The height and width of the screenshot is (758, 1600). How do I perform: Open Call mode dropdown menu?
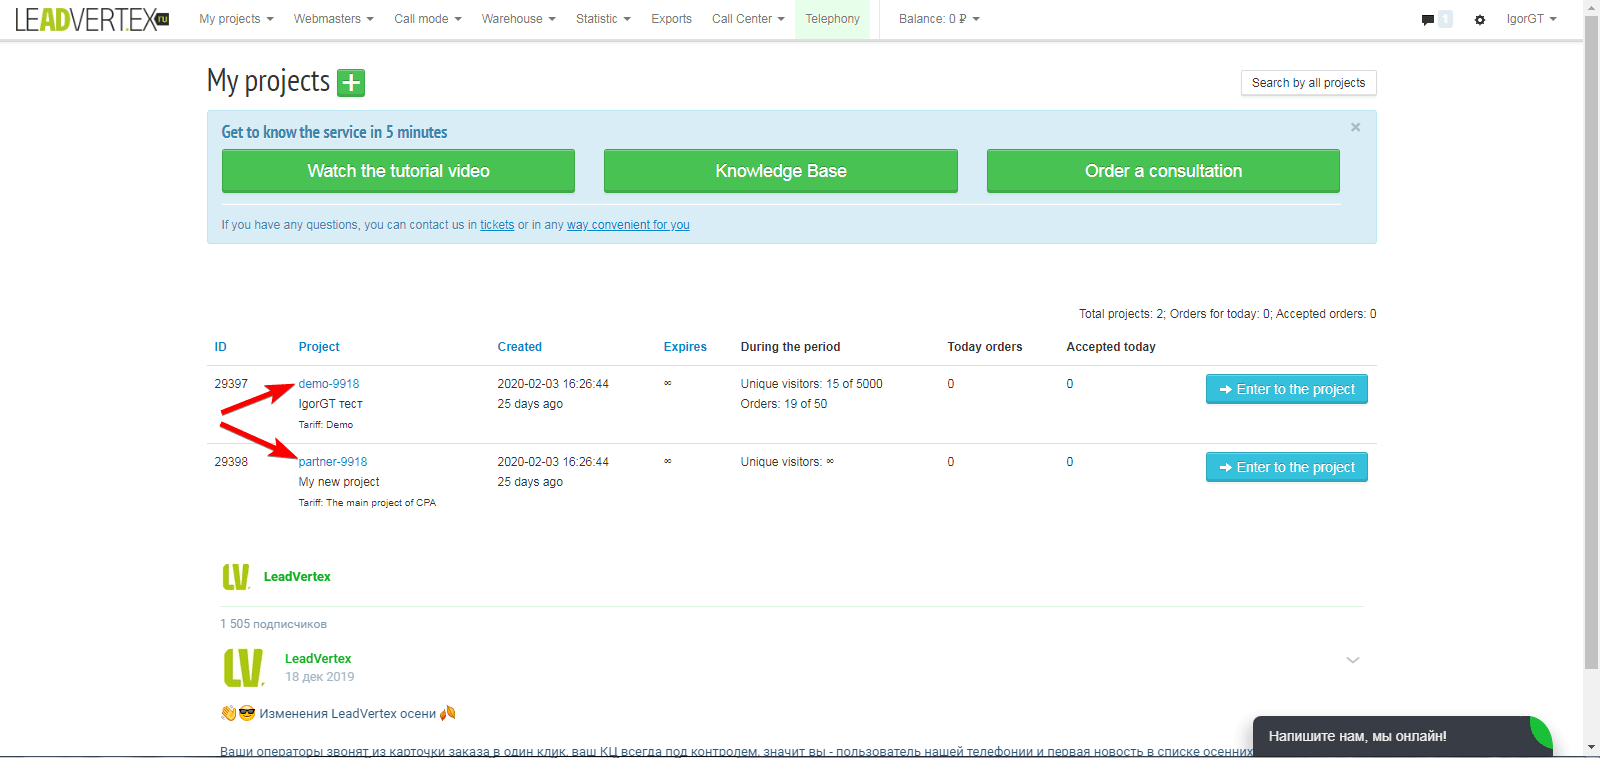coord(428,19)
